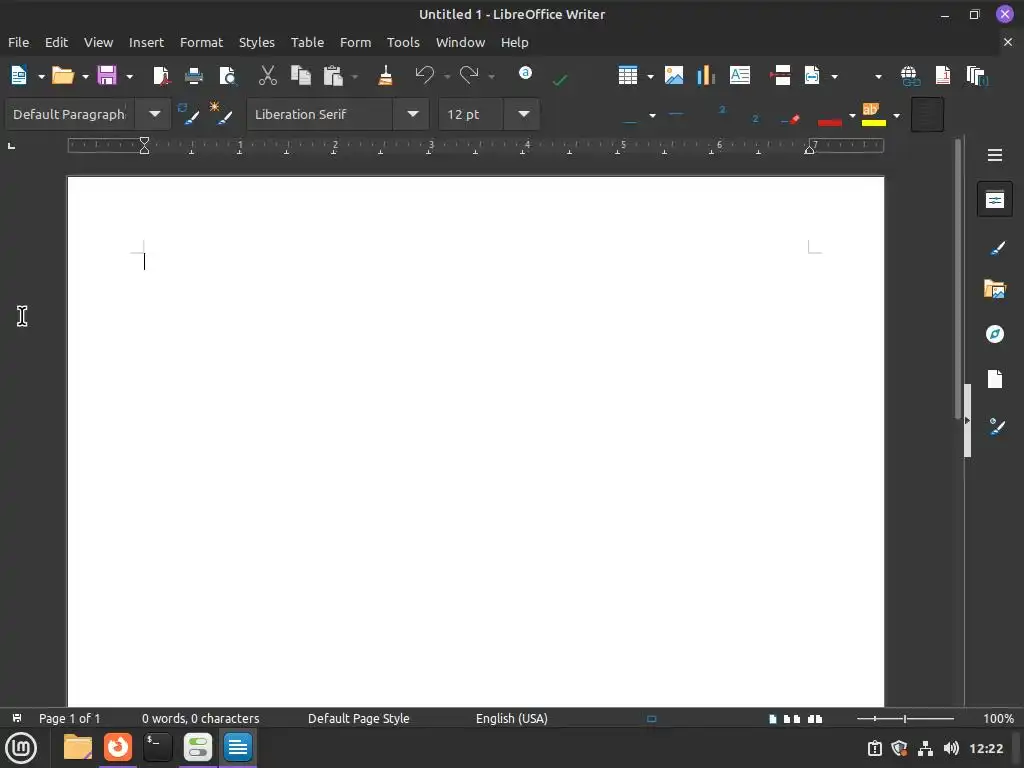Toggle book view layout in status bar
The width and height of the screenshot is (1024, 768).
click(815, 719)
